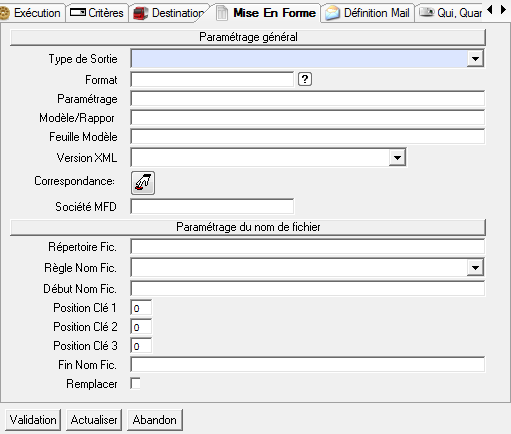511x434 pixels.
Task: Focus the Répertoire Fic. input field
Action: point(307,247)
